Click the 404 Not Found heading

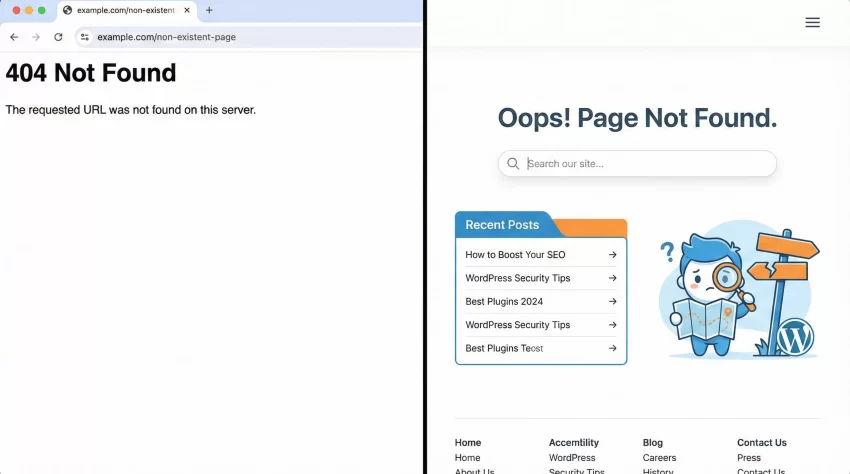coord(91,73)
